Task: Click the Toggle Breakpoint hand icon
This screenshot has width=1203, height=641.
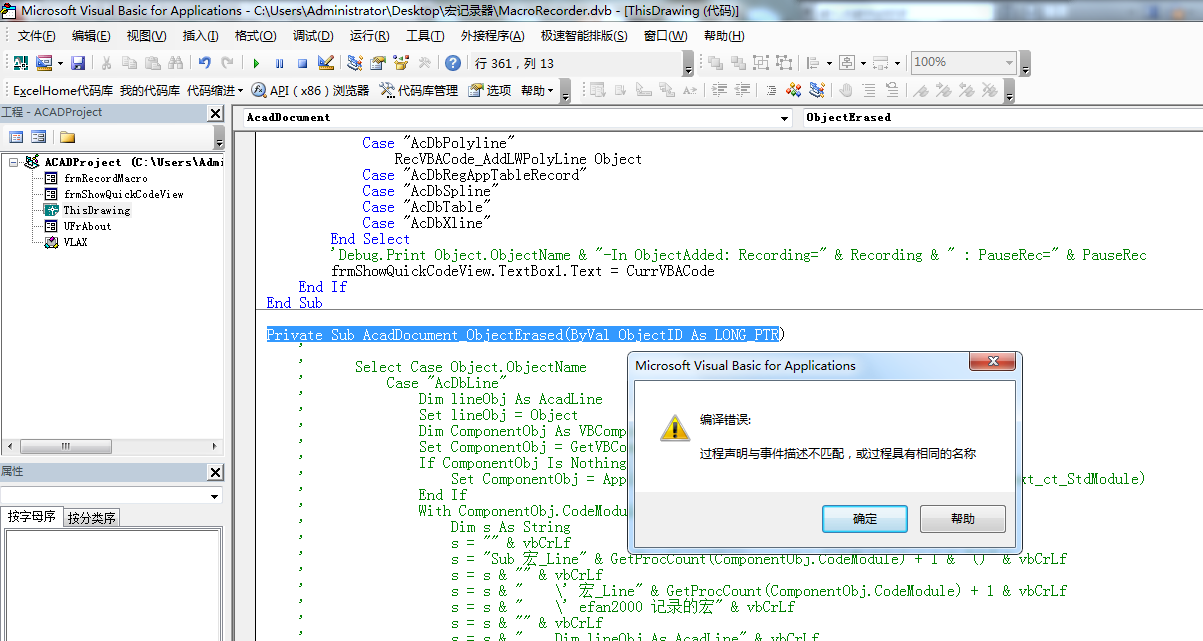Action: click(846, 90)
